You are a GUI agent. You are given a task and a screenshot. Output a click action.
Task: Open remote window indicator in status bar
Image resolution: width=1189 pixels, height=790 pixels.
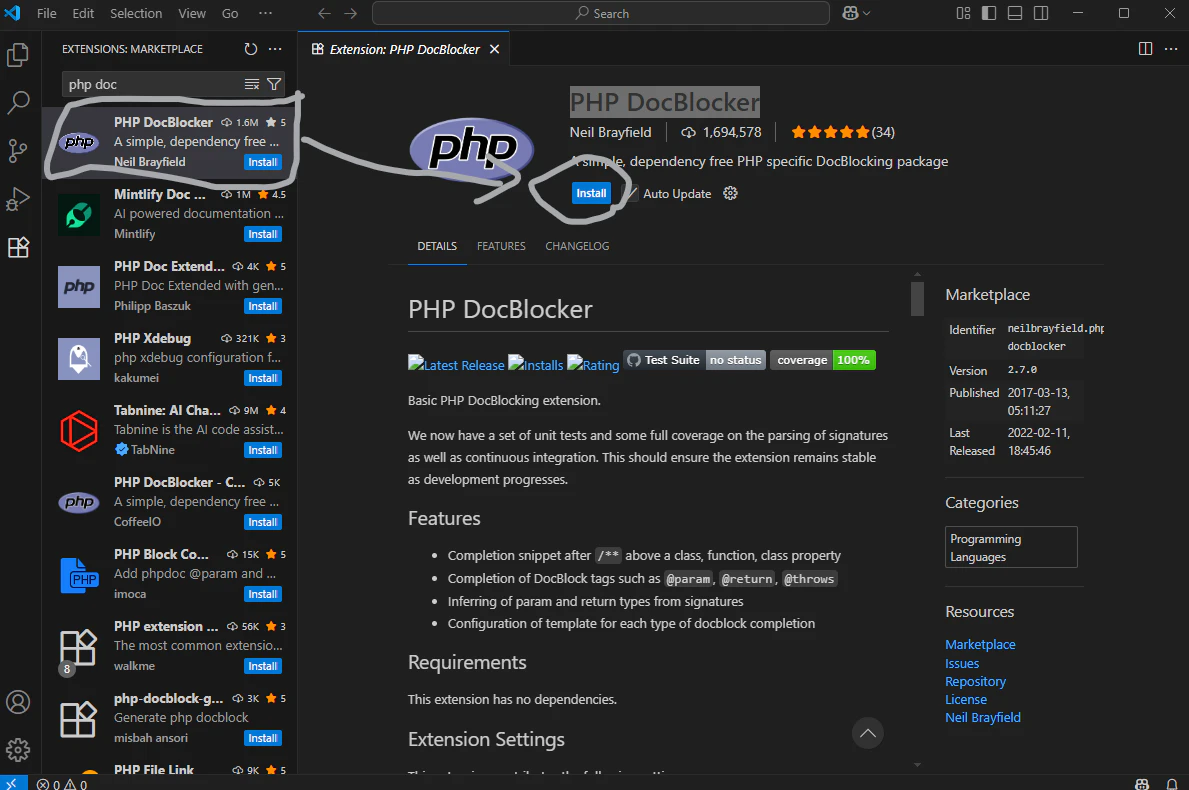pos(13,783)
